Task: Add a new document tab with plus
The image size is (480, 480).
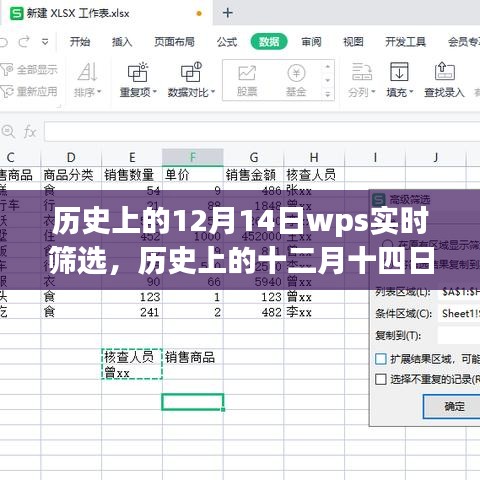Action: click(x=228, y=13)
